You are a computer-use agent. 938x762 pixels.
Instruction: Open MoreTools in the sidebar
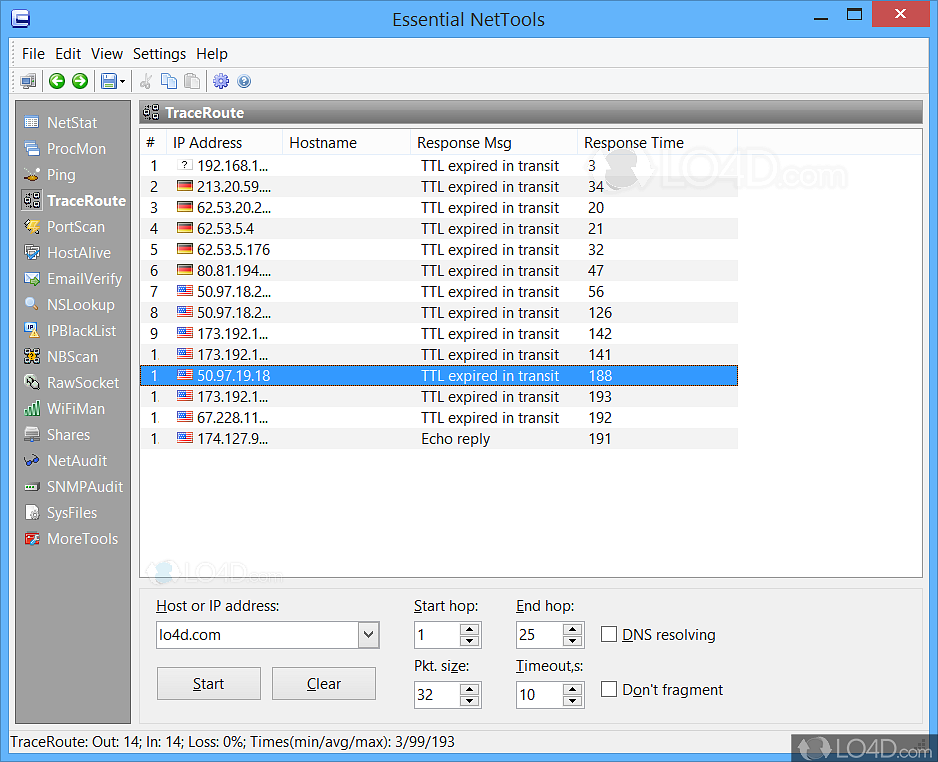[71, 539]
